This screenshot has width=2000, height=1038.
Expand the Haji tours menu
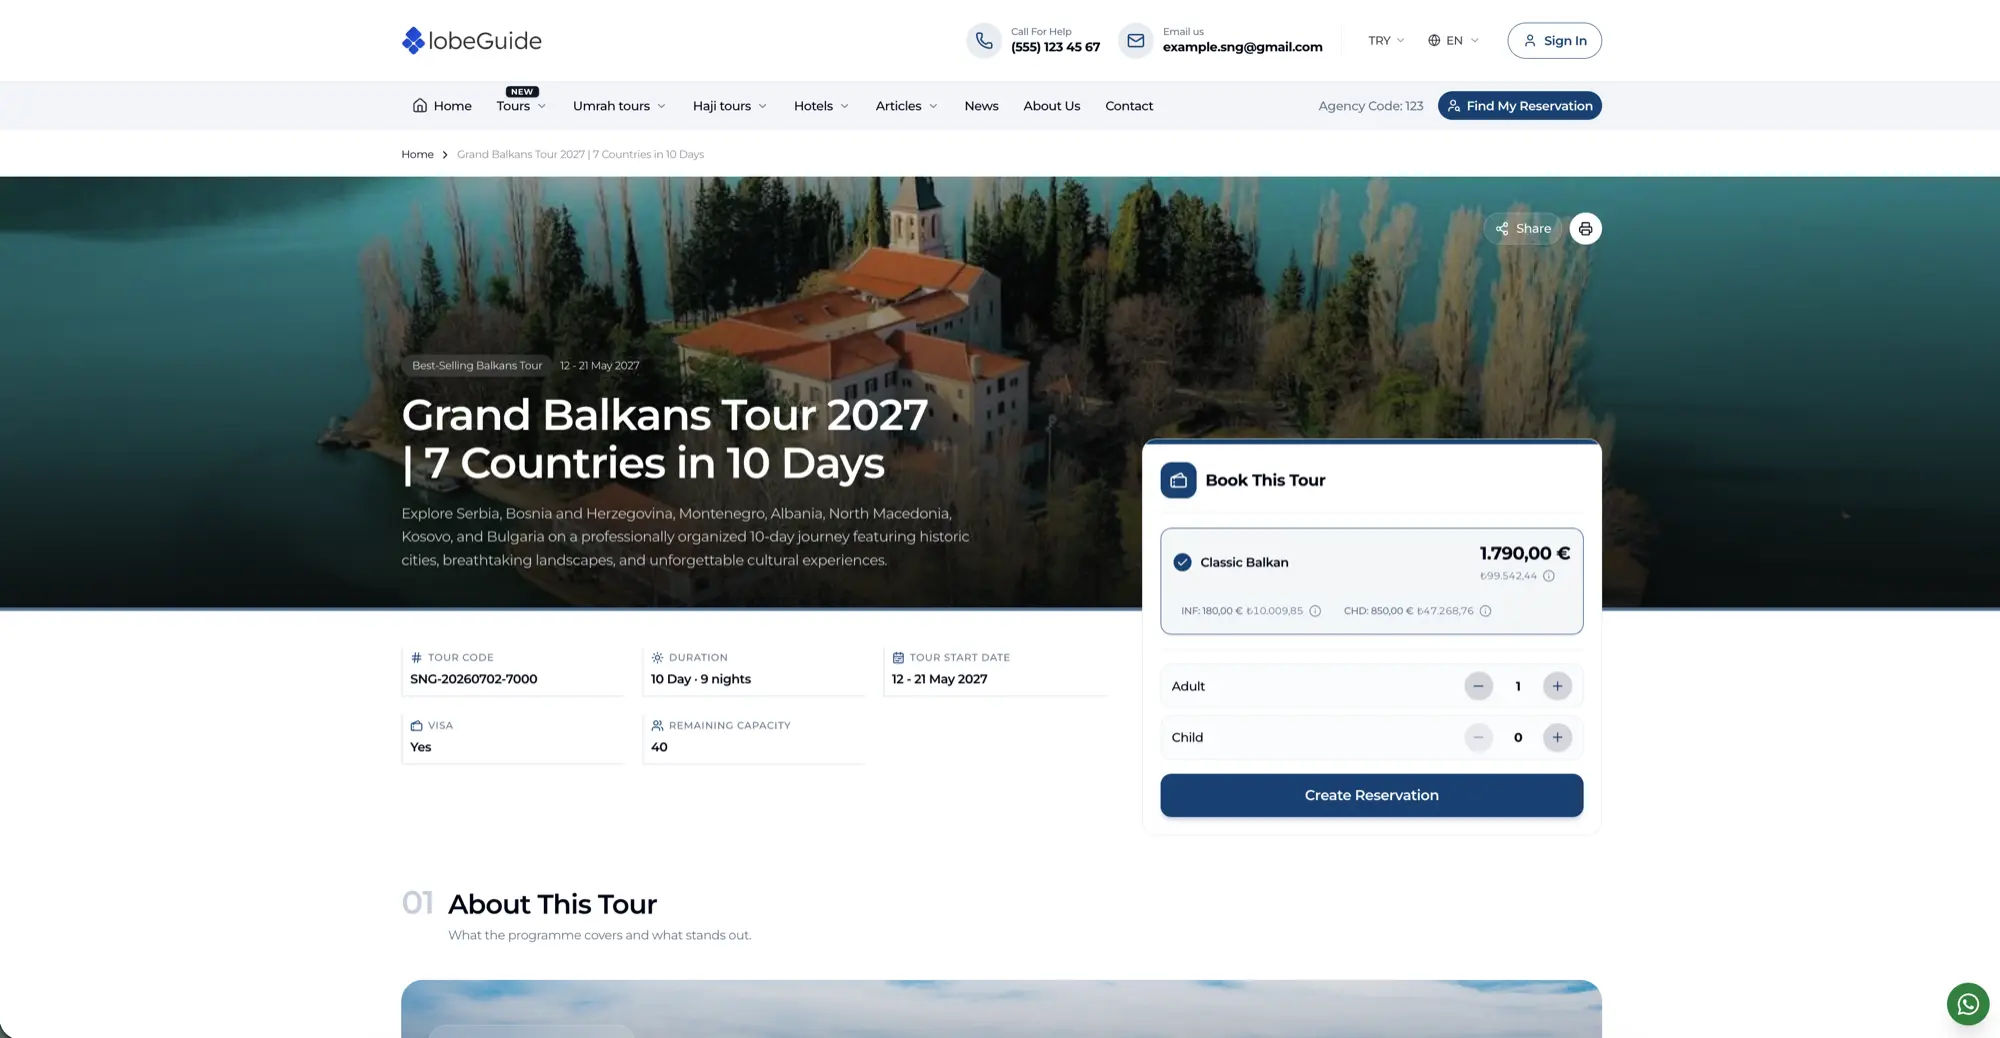(x=730, y=106)
